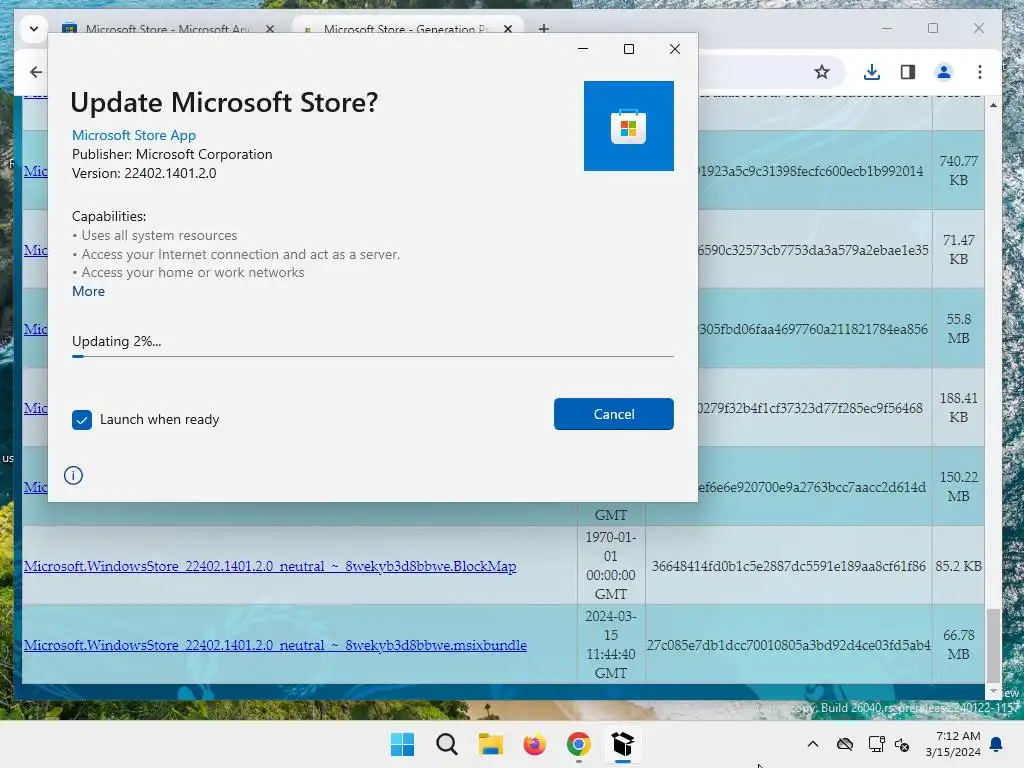
Task: Click the 85.2 KB size cell
Action: (x=958, y=566)
